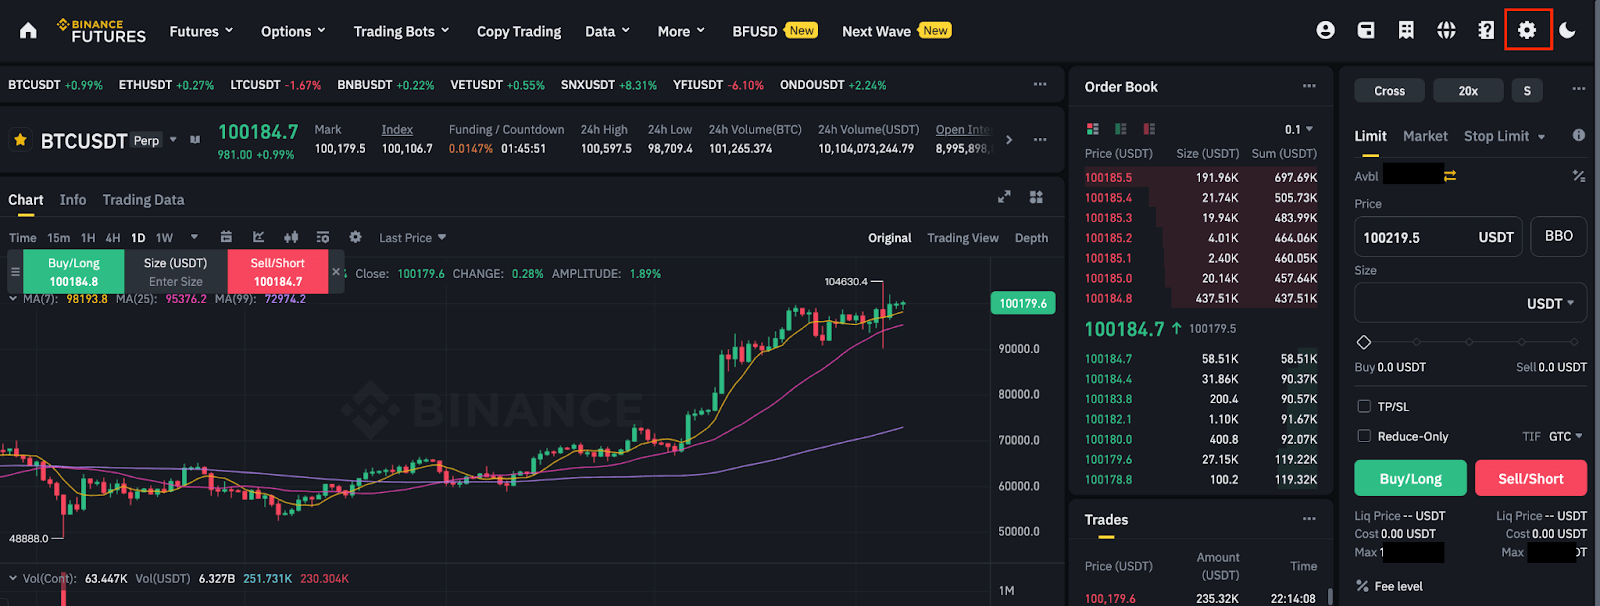Open the user profile account icon
The image size is (1600, 606).
tap(1326, 31)
